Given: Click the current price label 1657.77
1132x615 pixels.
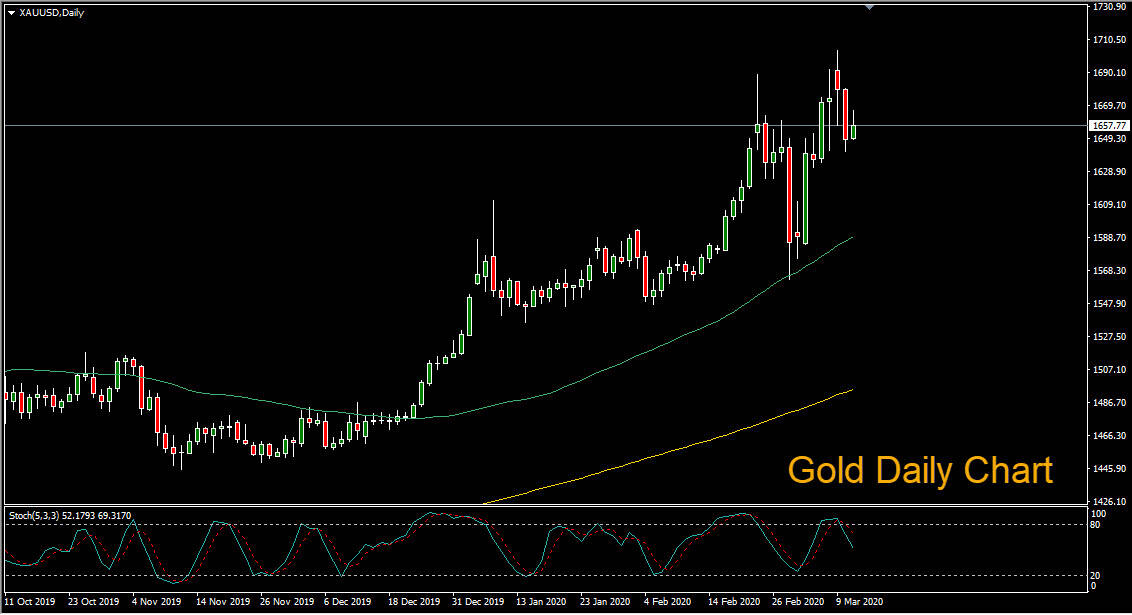Looking at the screenshot, I should 1109,126.
